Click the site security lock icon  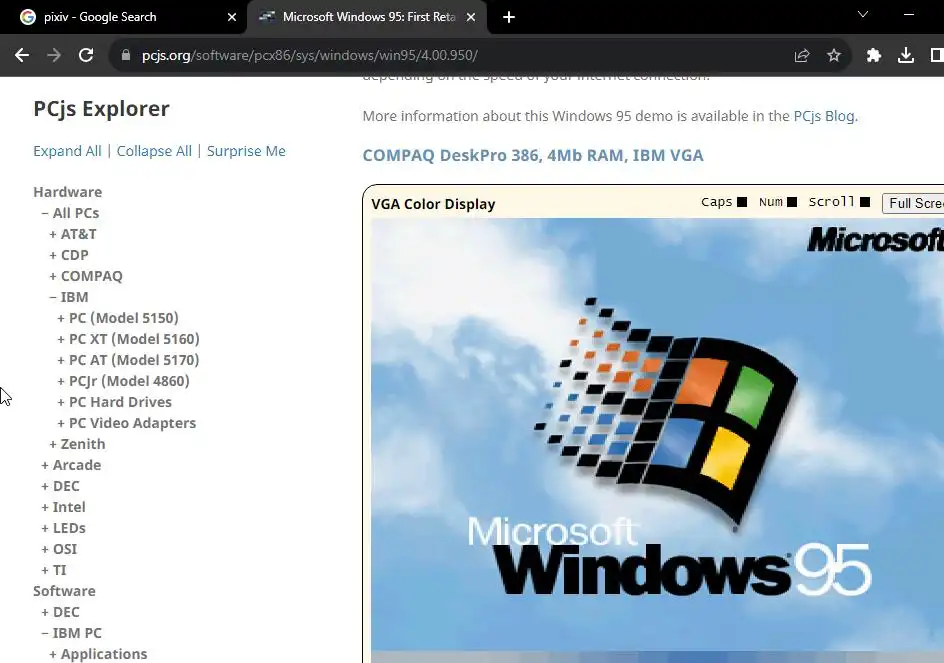coord(125,55)
